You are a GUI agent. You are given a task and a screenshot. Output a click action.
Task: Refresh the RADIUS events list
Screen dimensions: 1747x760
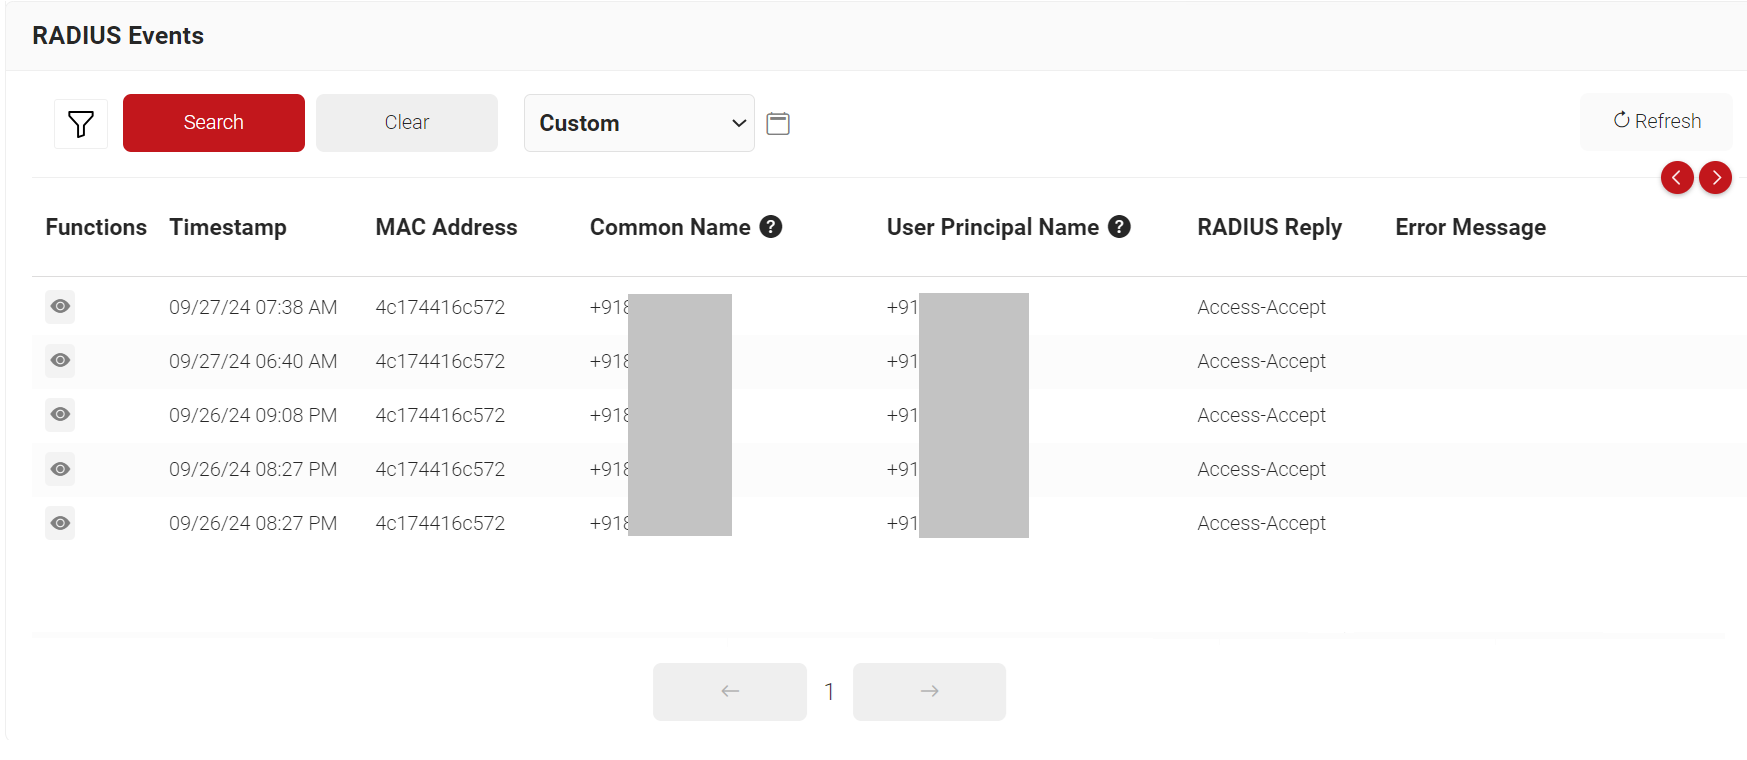pos(1656,121)
